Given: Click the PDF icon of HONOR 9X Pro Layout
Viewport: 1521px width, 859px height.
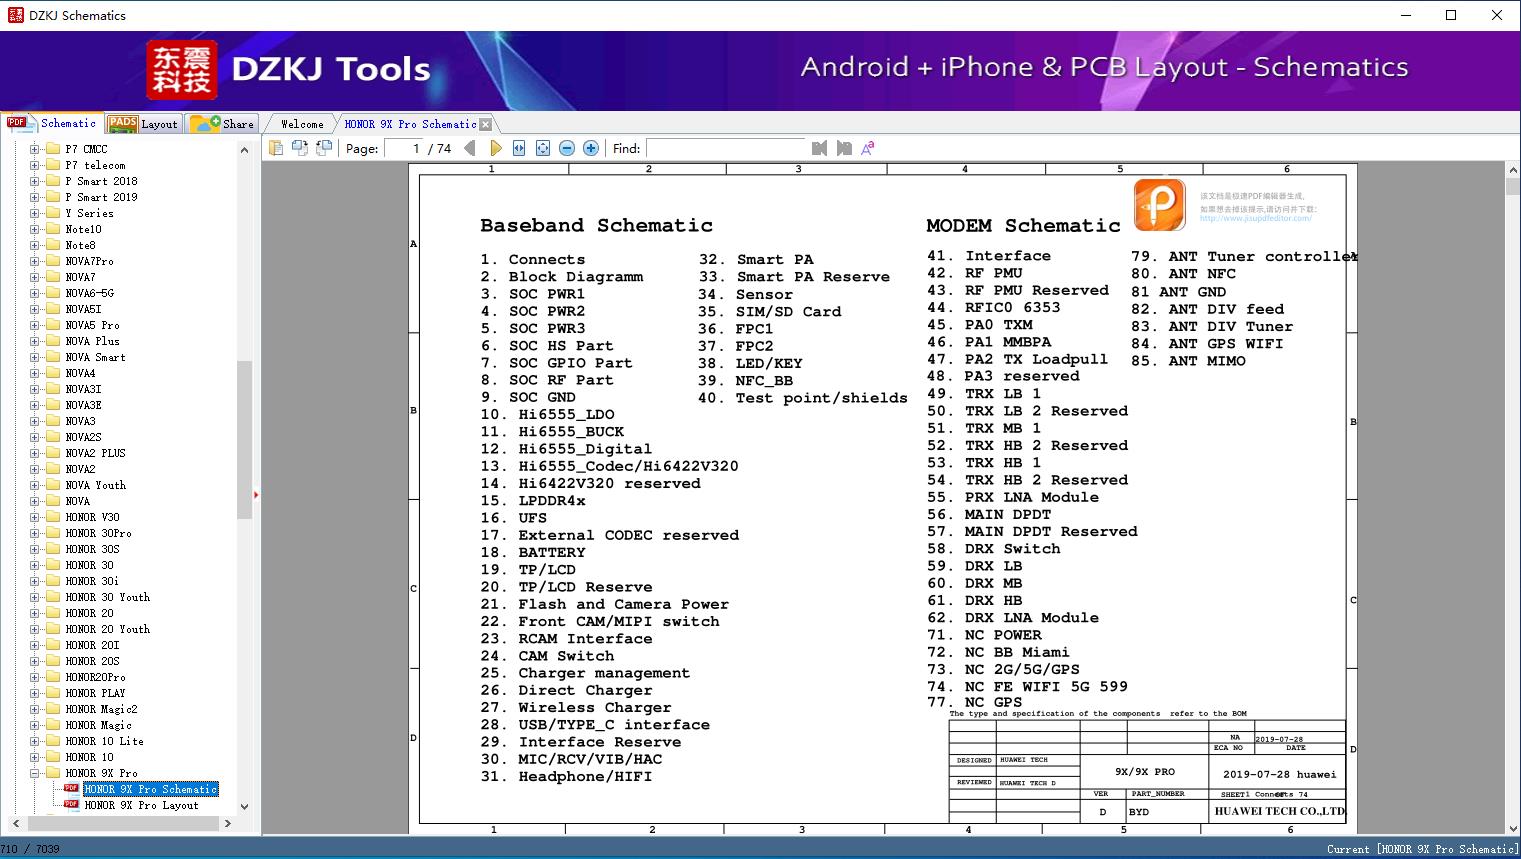Looking at the screenshot, I should tap(71, 804).
